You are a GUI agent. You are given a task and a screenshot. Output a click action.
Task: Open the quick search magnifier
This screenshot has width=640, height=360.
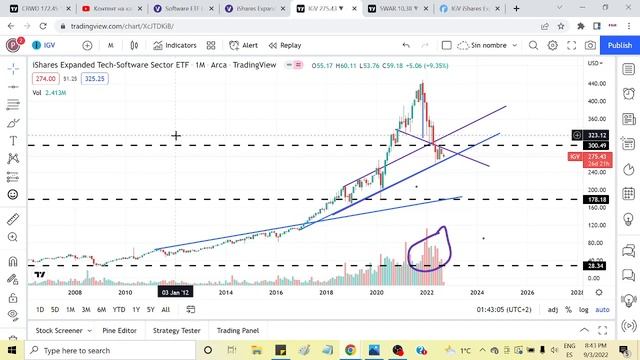(533, 45)
